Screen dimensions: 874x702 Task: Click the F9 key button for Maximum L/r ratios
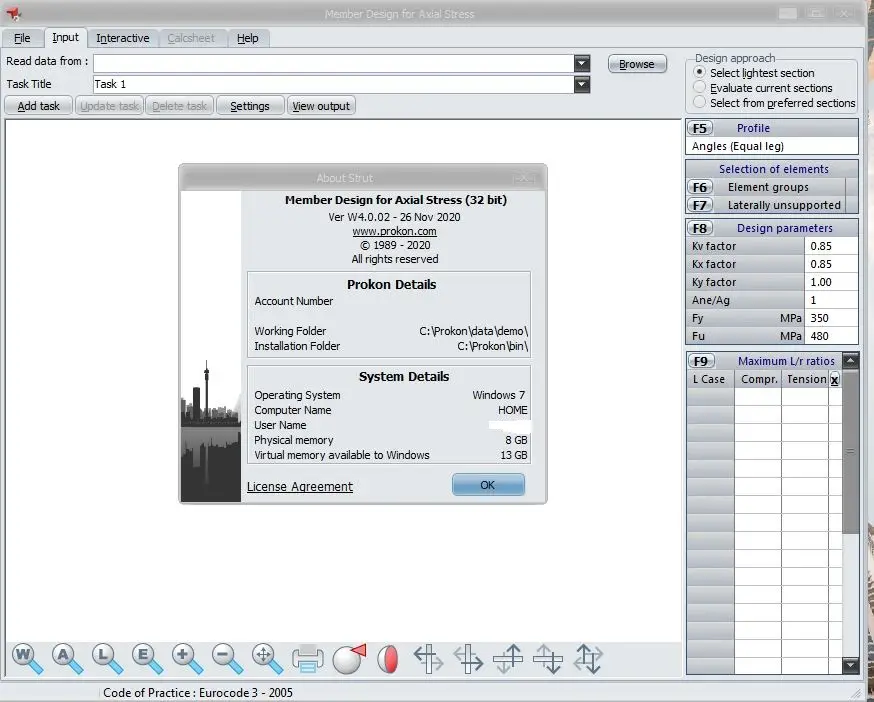(701, 361)
